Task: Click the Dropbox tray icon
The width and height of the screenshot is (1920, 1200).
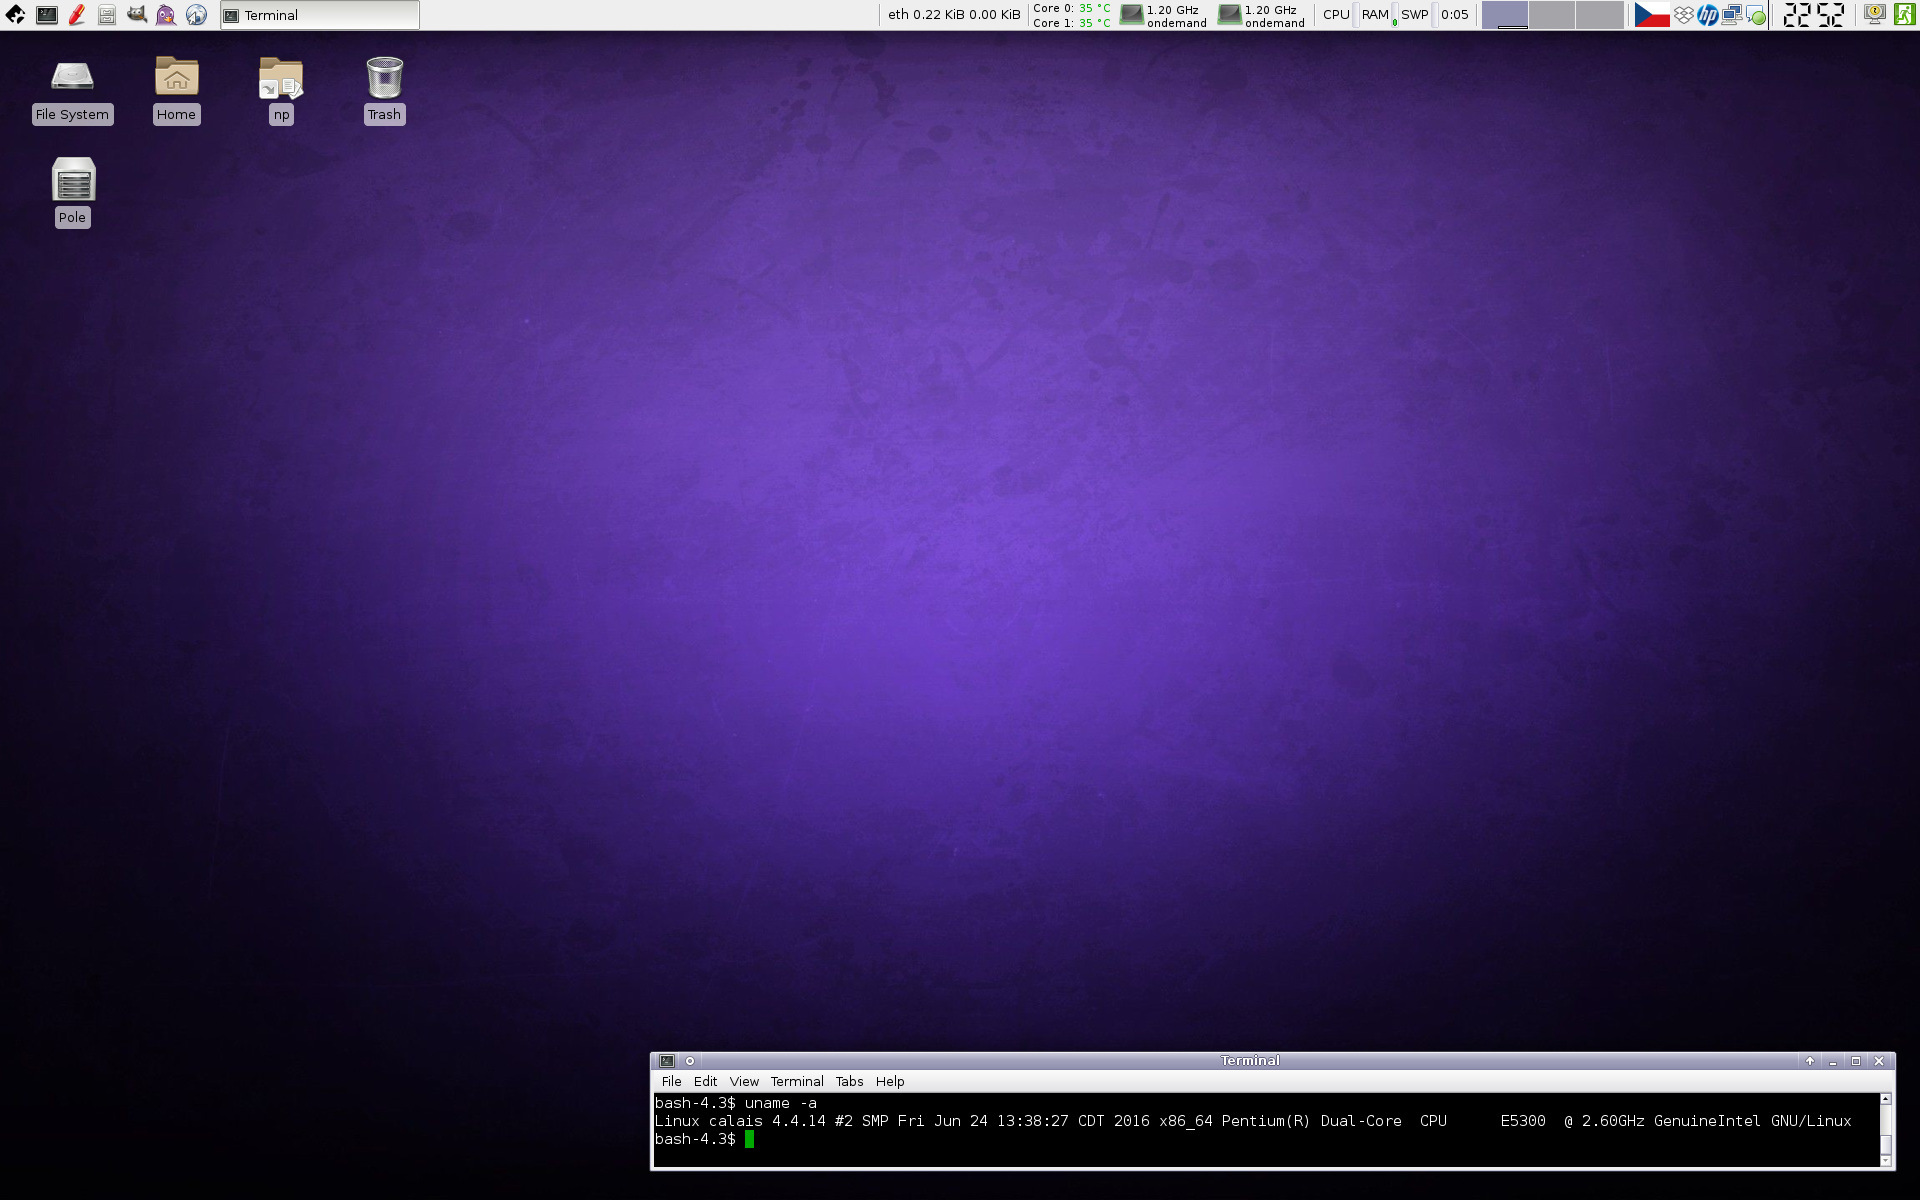Action: pos(1684,15)
